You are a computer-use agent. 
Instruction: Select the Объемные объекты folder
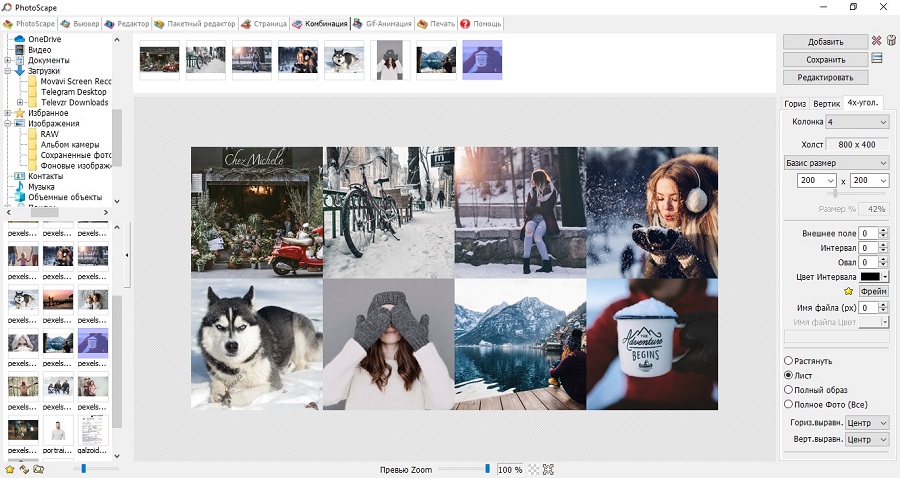pyautogui.click(x=65, y=197)
